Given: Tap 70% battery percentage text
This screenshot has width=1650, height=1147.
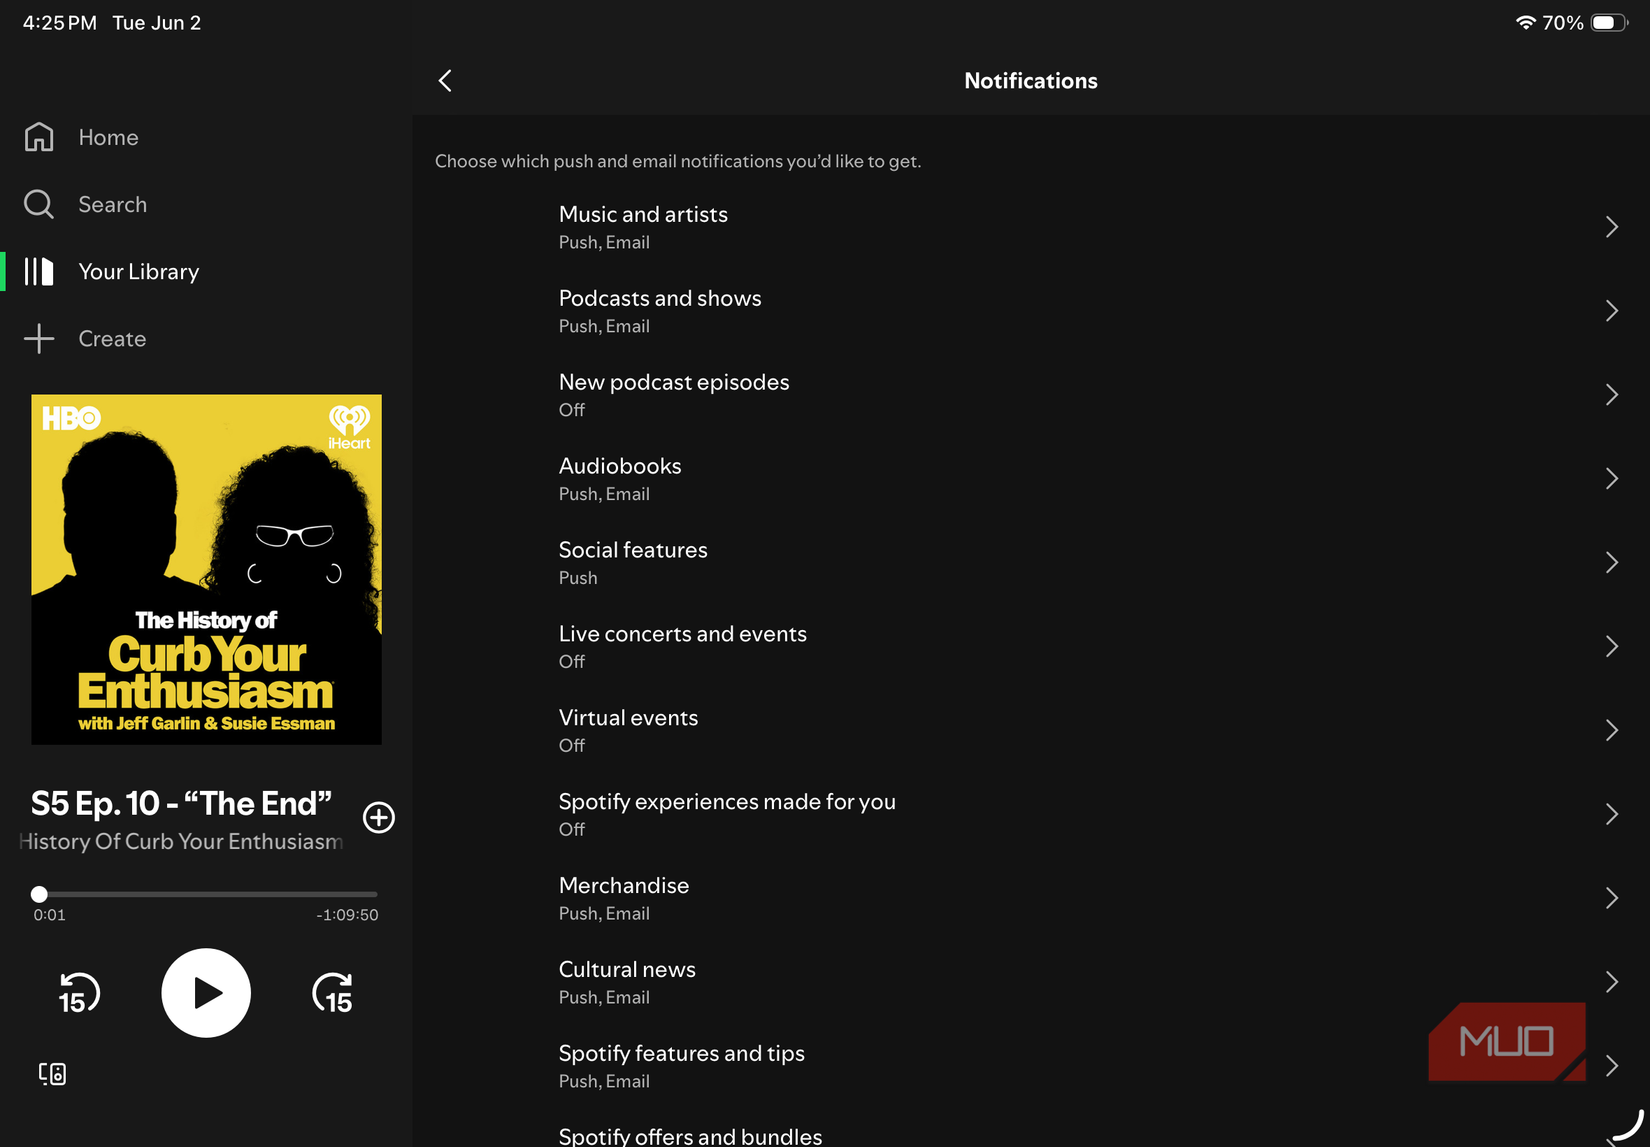Looking at the screenshot, I should tap(1563, 22).
